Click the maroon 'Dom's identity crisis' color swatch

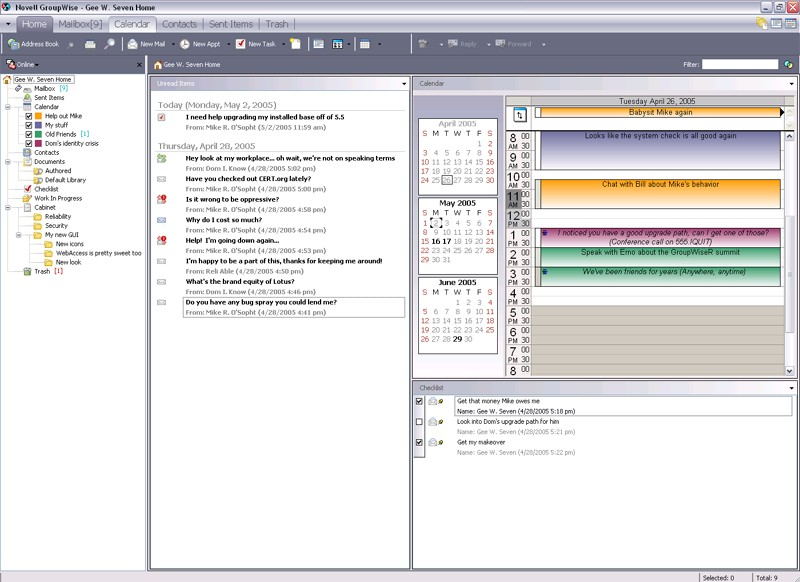pyautogui.click(x=38, y=144)
